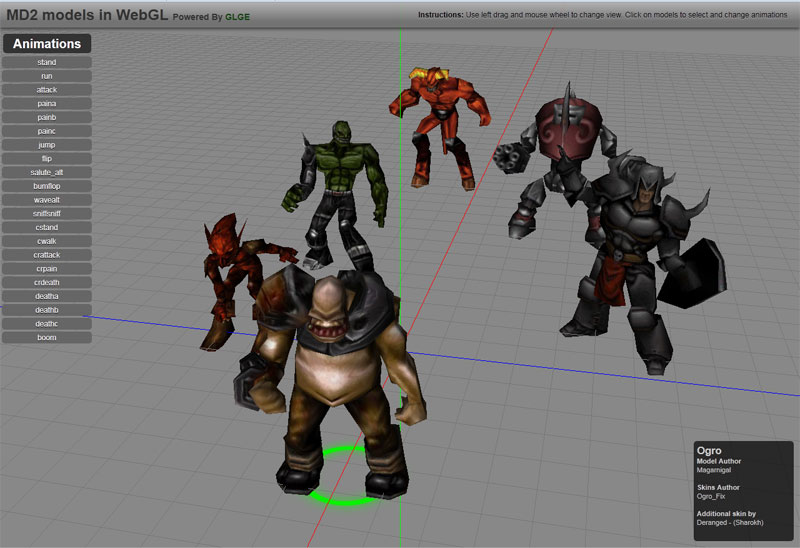Play the deatha animation
The height and width of the screenshot is (548, 800).
(x=47, y=296)
